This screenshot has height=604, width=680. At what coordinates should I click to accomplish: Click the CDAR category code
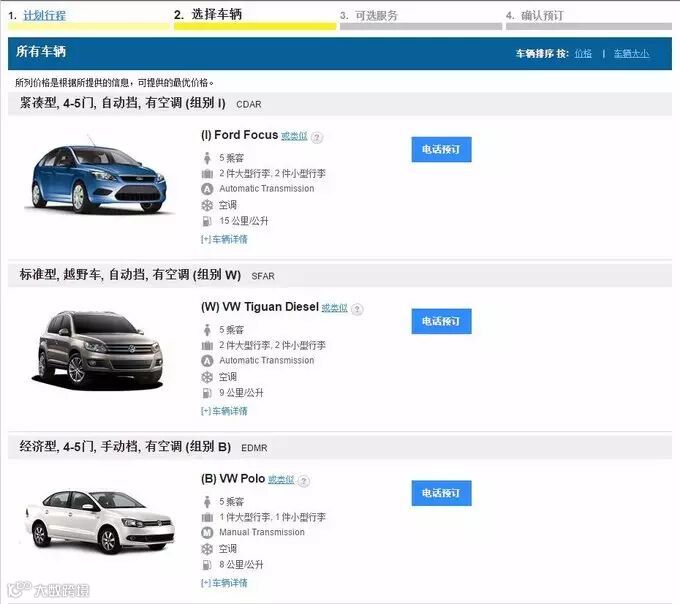click(249, 104)
